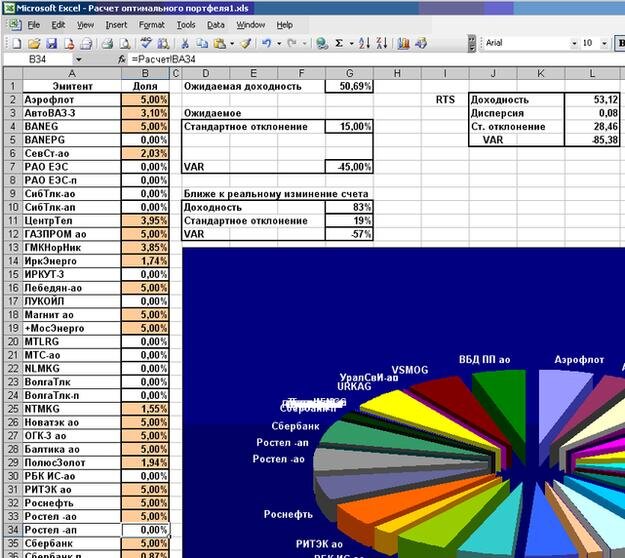Image resolution: width=625 pixels, height=558 pixels.
Task: Select VAR value cell -45,00%
Action: pyautogui.click(x=349, y=167)
